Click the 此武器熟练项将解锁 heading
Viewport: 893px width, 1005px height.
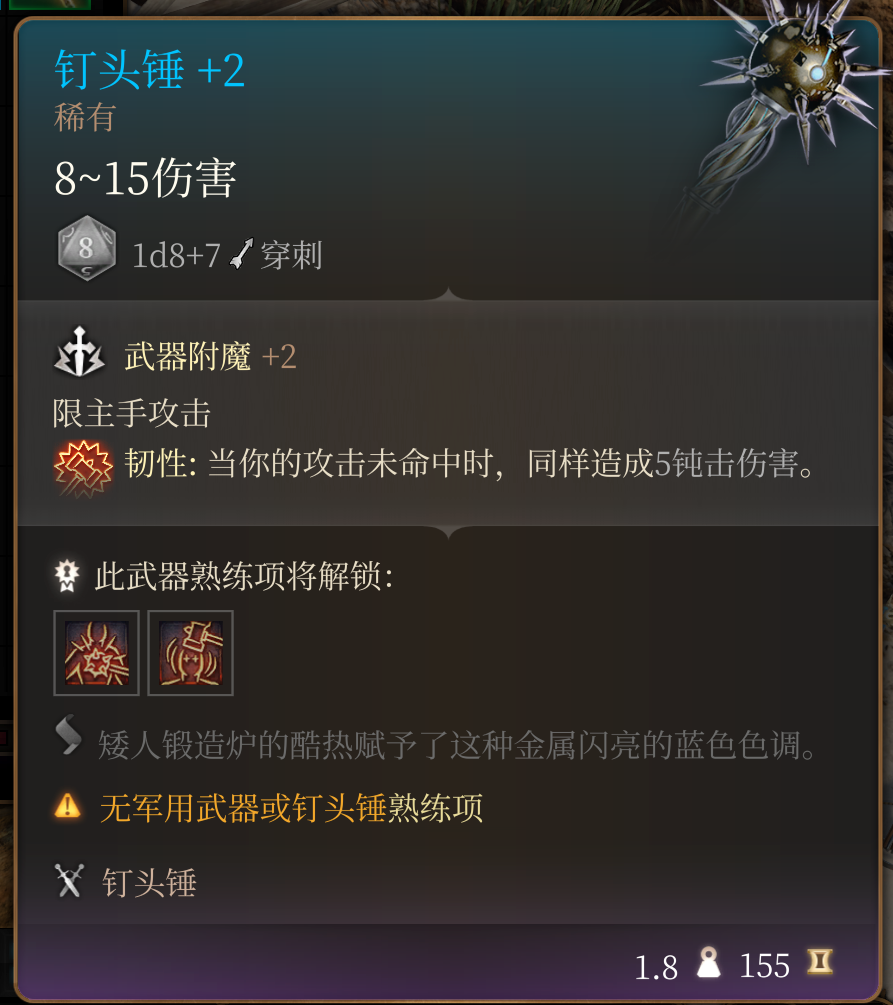point(244,576)
